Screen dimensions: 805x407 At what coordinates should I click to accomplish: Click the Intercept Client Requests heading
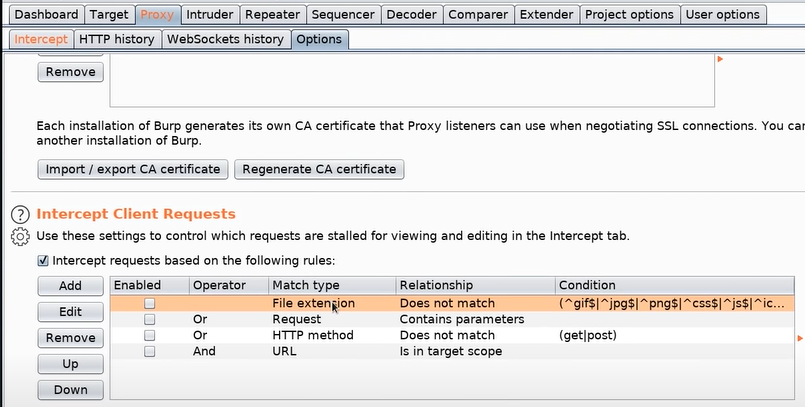pyautogui.click(x=136, y=214)
